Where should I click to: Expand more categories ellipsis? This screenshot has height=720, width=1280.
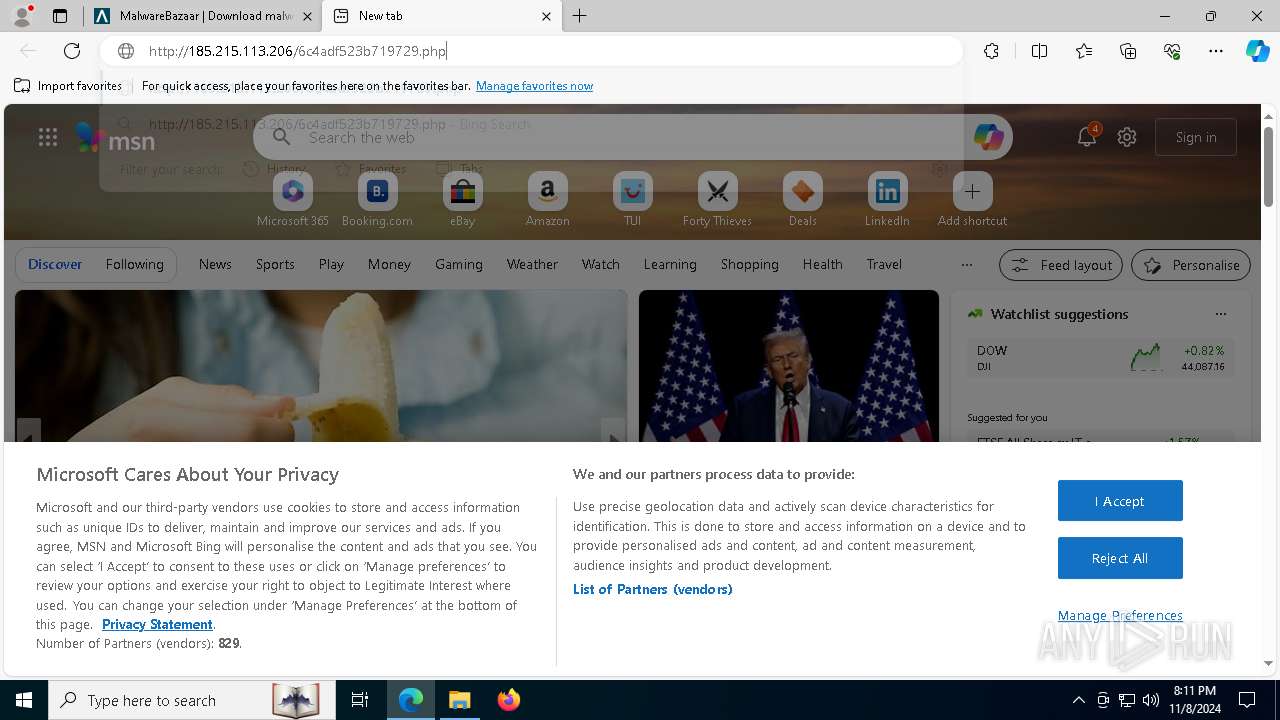[966, 265]
